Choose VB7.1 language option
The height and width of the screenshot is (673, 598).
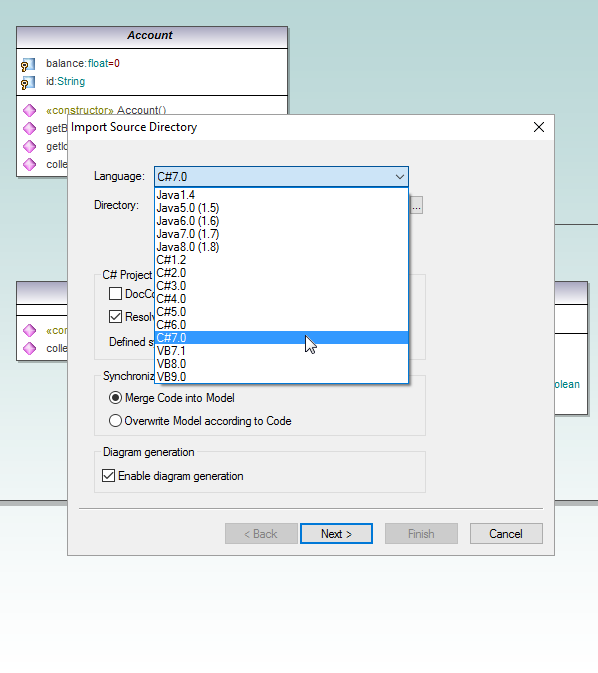281,351
